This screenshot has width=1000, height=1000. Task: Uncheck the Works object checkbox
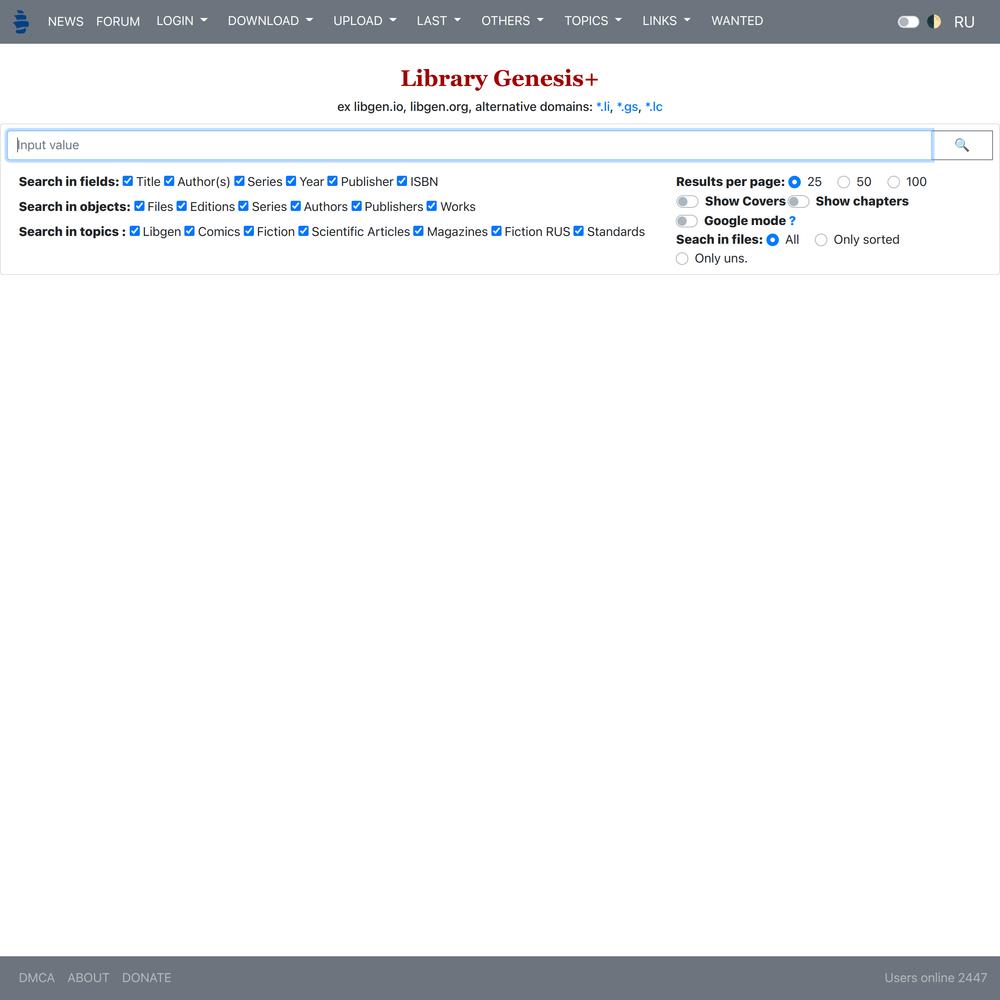click(x=432, y=206)
